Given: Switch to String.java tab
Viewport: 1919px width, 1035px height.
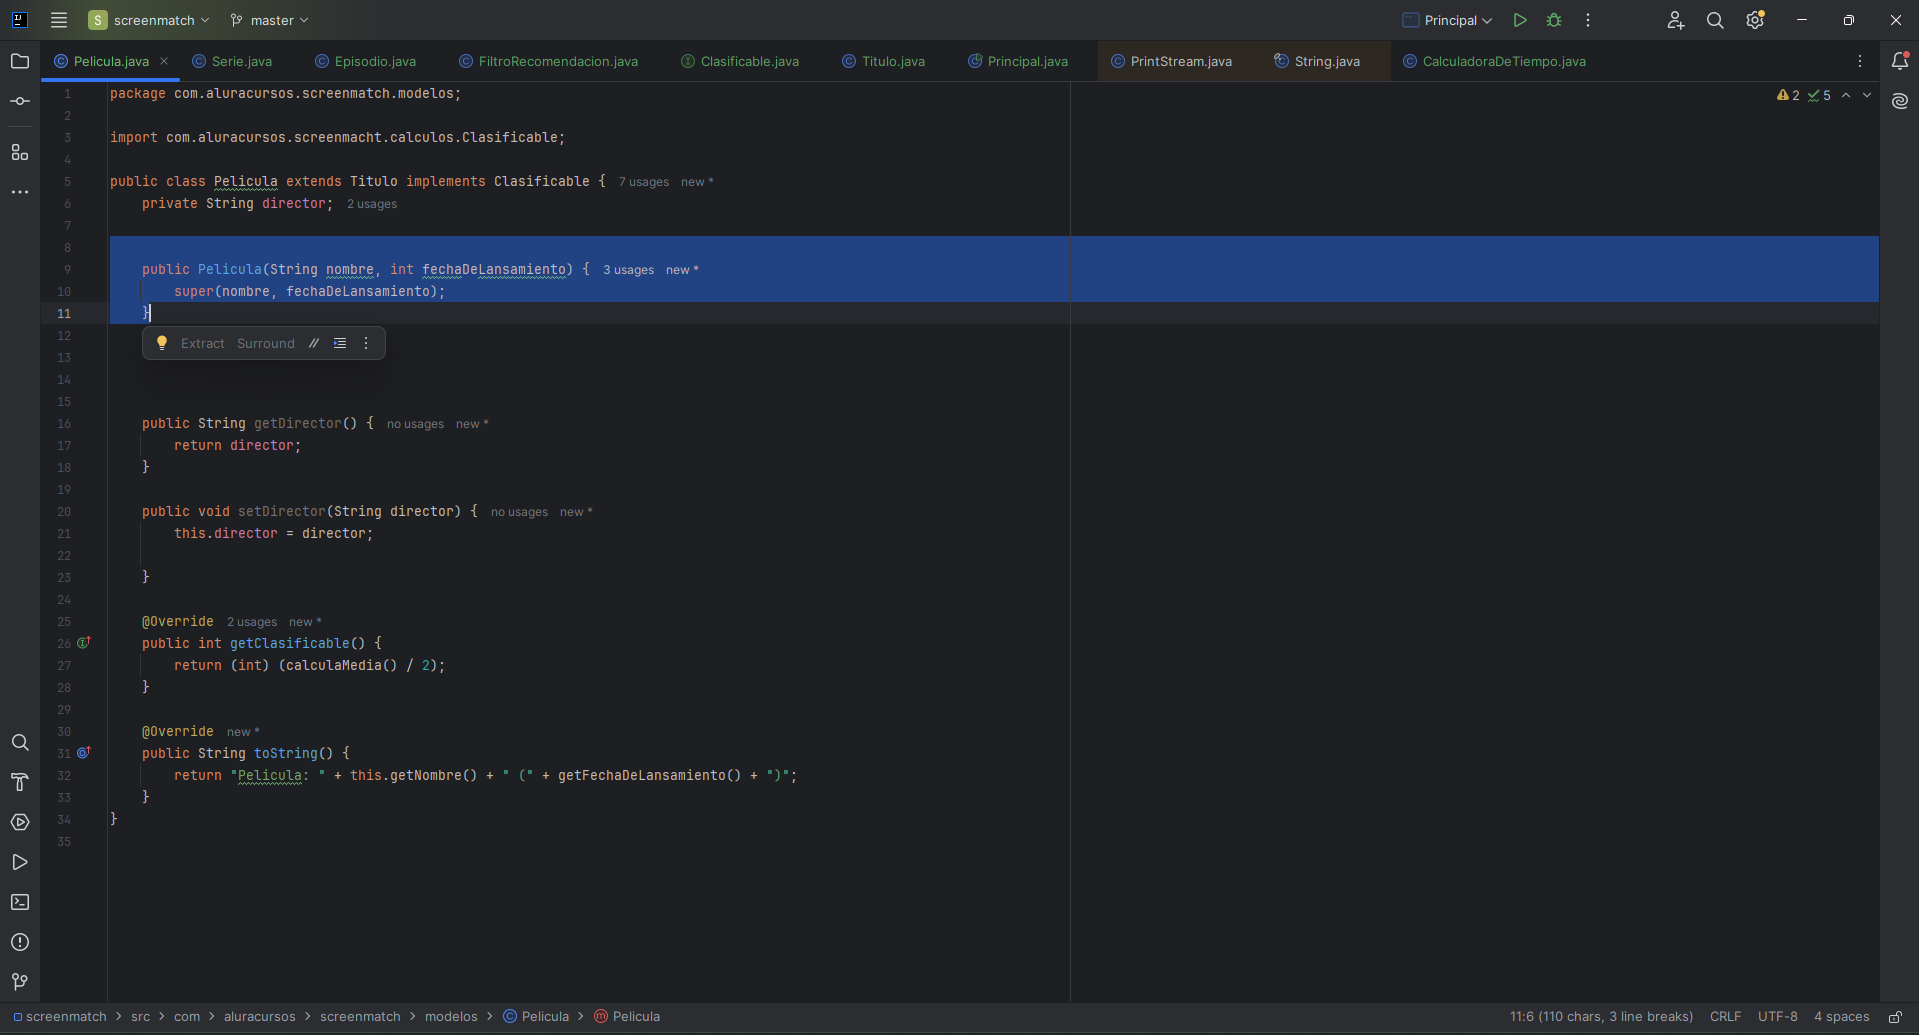Looking at the screenshot, I should [x=1326, y=61].
